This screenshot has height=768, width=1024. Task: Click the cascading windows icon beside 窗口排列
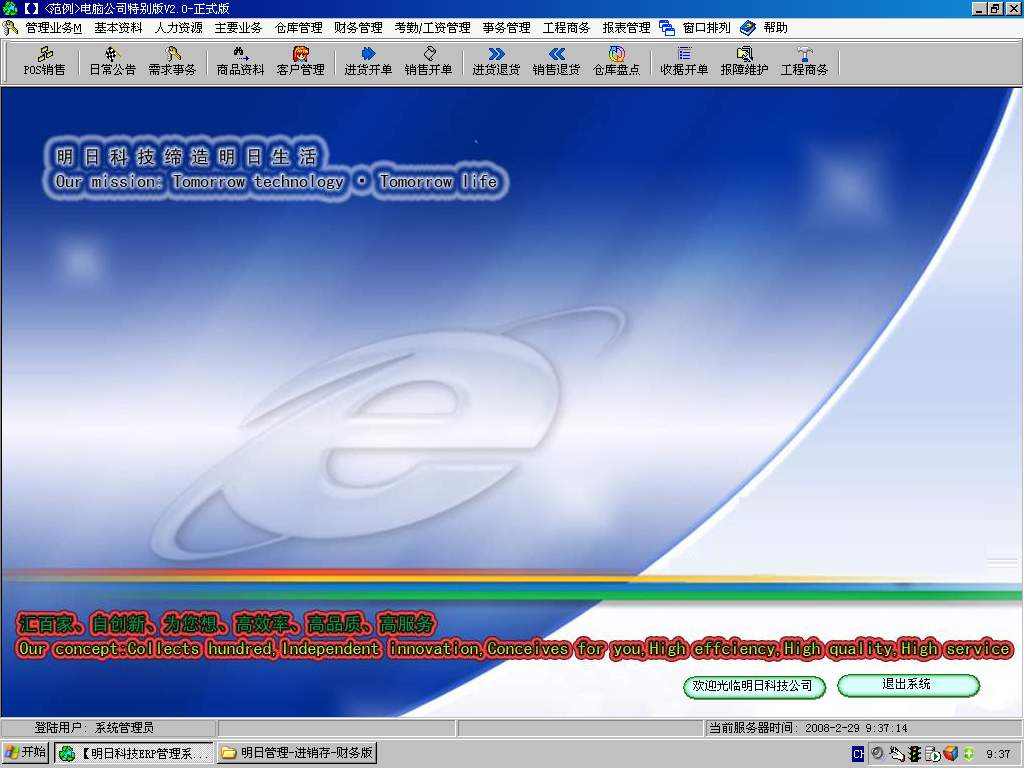tap(667, 28)
